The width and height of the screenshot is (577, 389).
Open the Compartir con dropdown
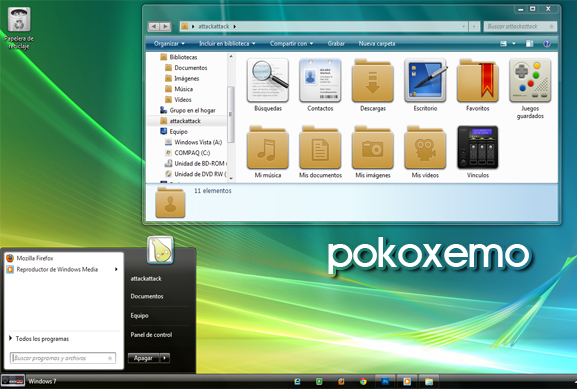(291, 43)
